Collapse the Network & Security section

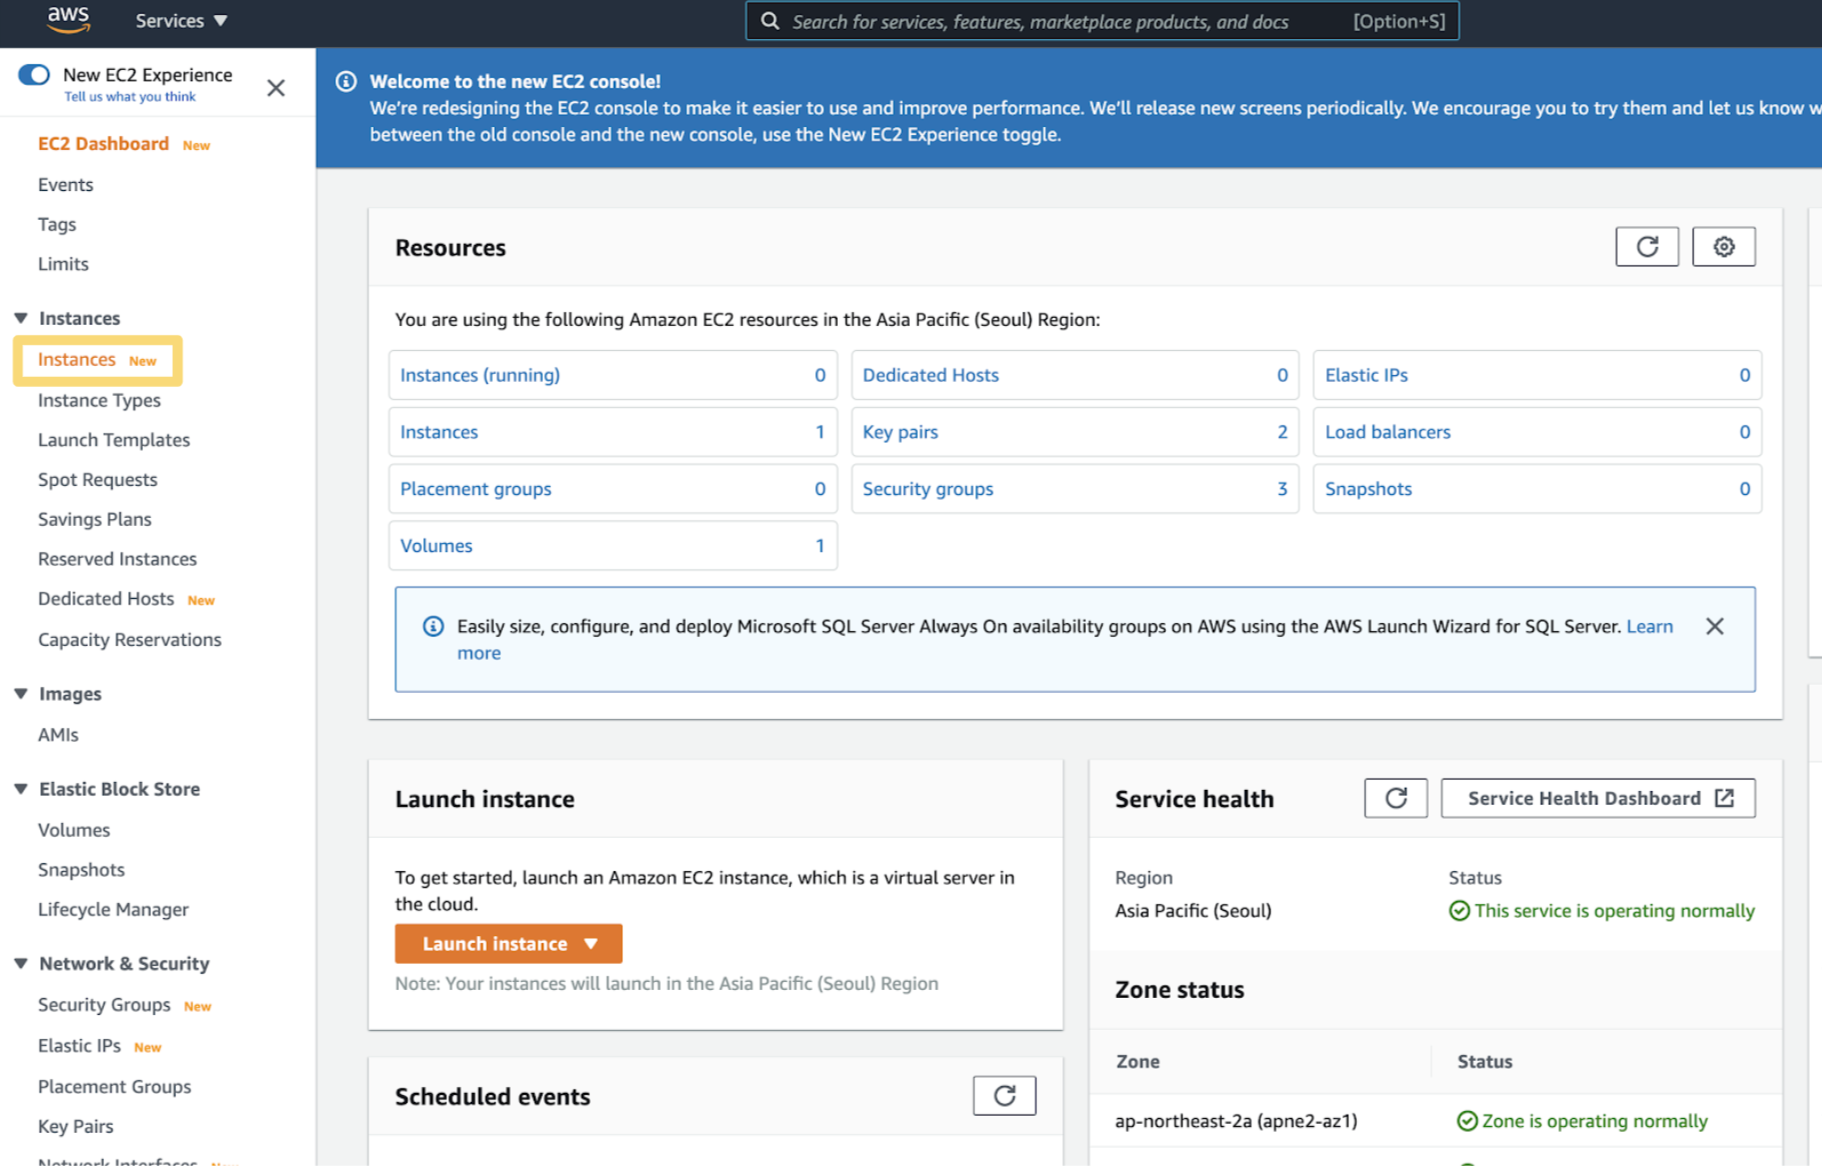click(21, 964)
